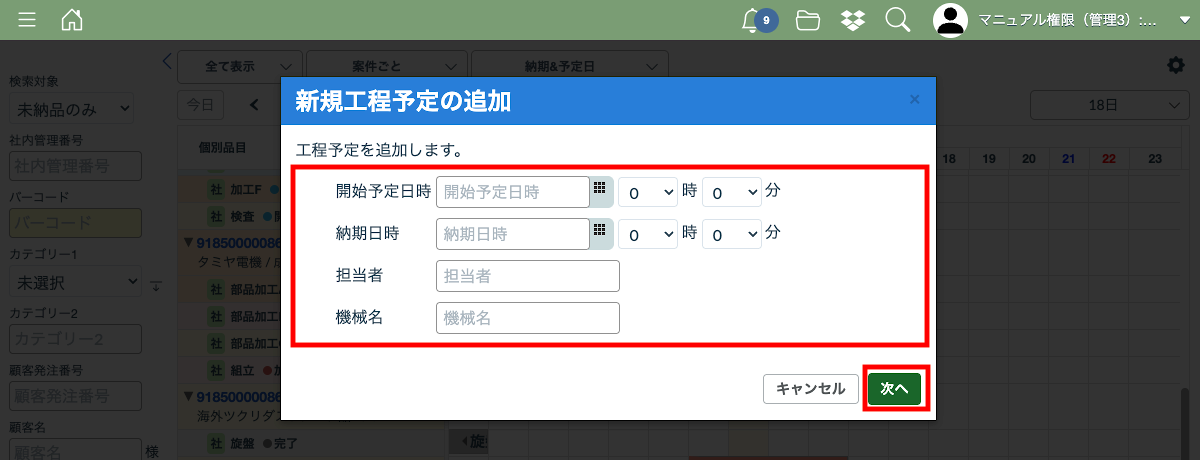Viewport: 1200px width, 460px height.
Task: Close the 新規工程予定の追加 dialog
Action: point(914,100)
